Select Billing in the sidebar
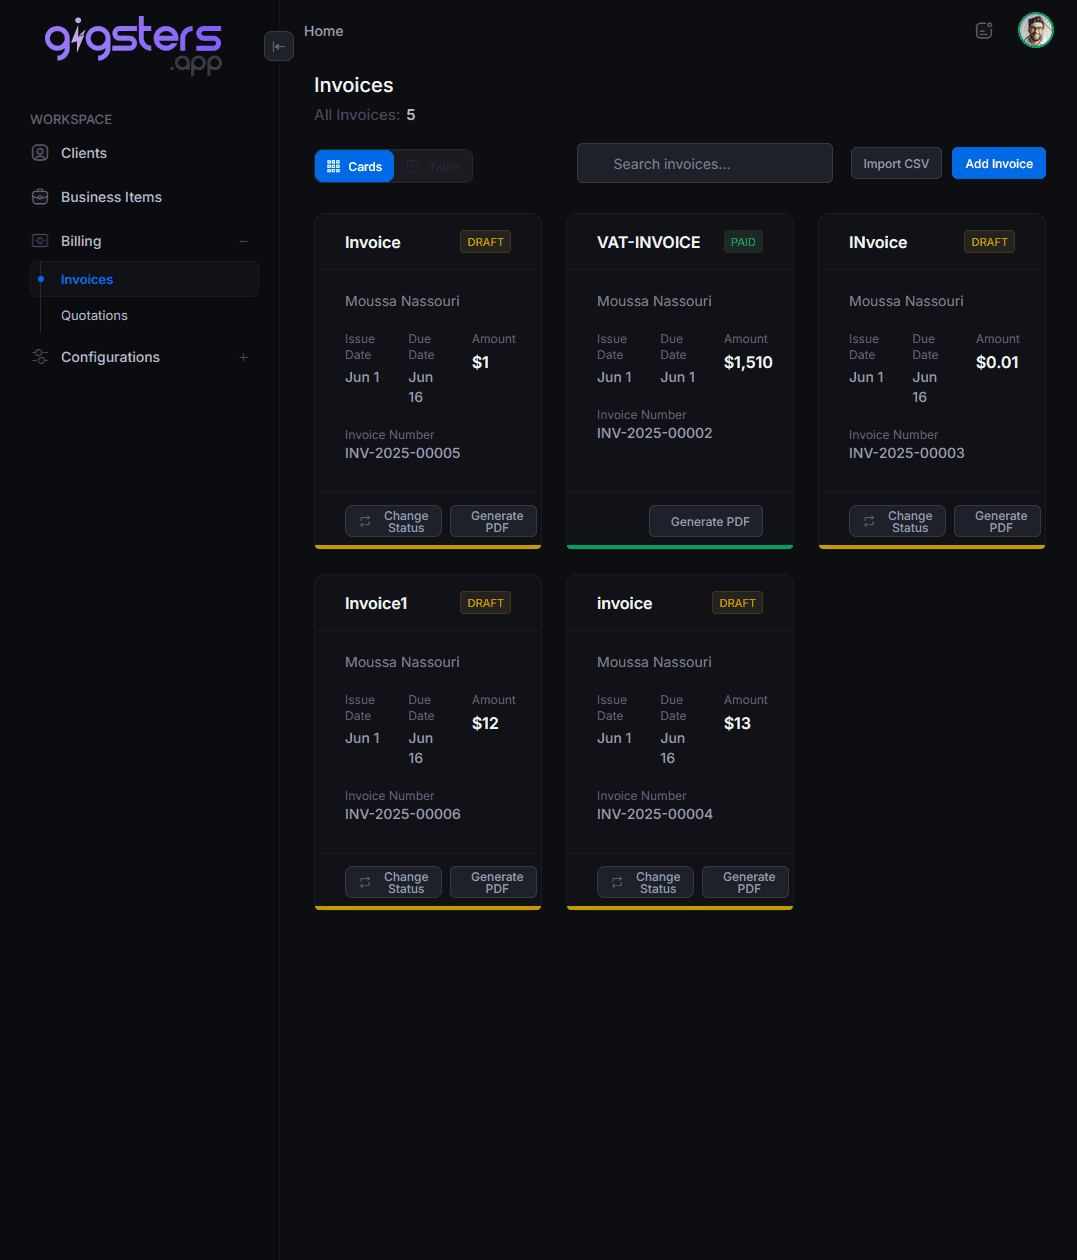Viewport: 1077px width, 1260px height. click(81, 241)
